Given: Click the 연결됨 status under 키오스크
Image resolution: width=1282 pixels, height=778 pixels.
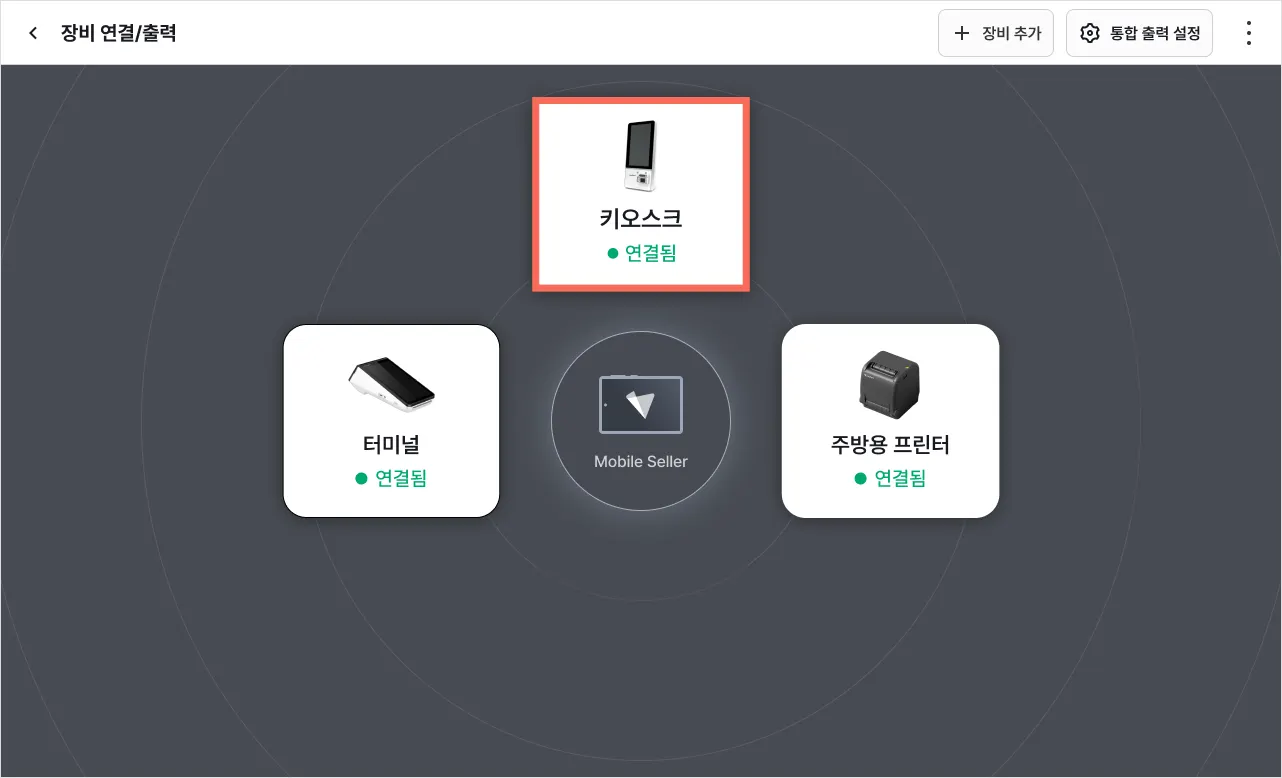Looking at the screenshot, I should click(641, 253).
